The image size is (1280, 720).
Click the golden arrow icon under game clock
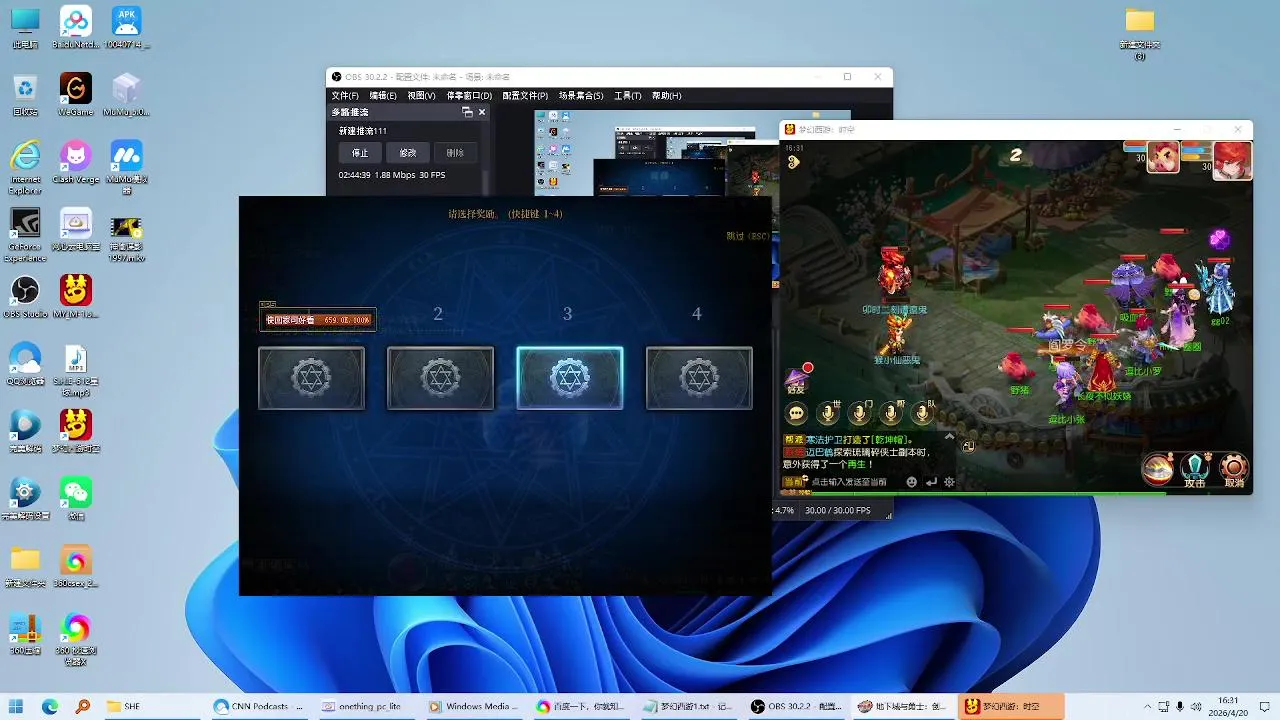(x=792, y=161)
